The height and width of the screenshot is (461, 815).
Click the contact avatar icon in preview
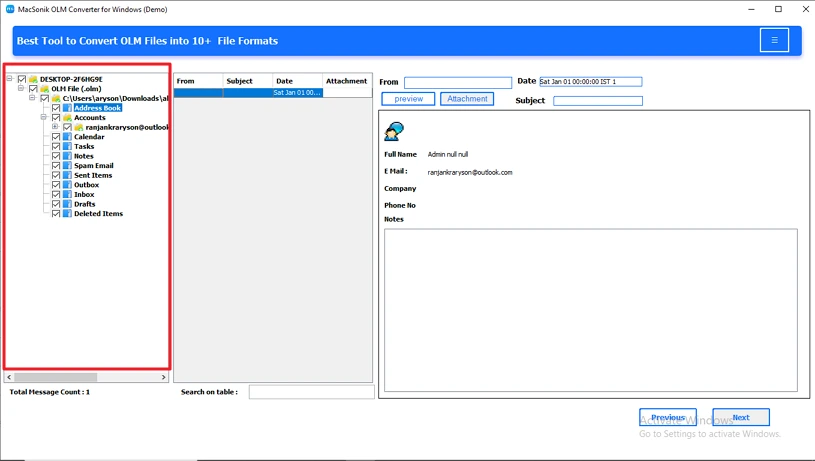(x=394, y=131)
